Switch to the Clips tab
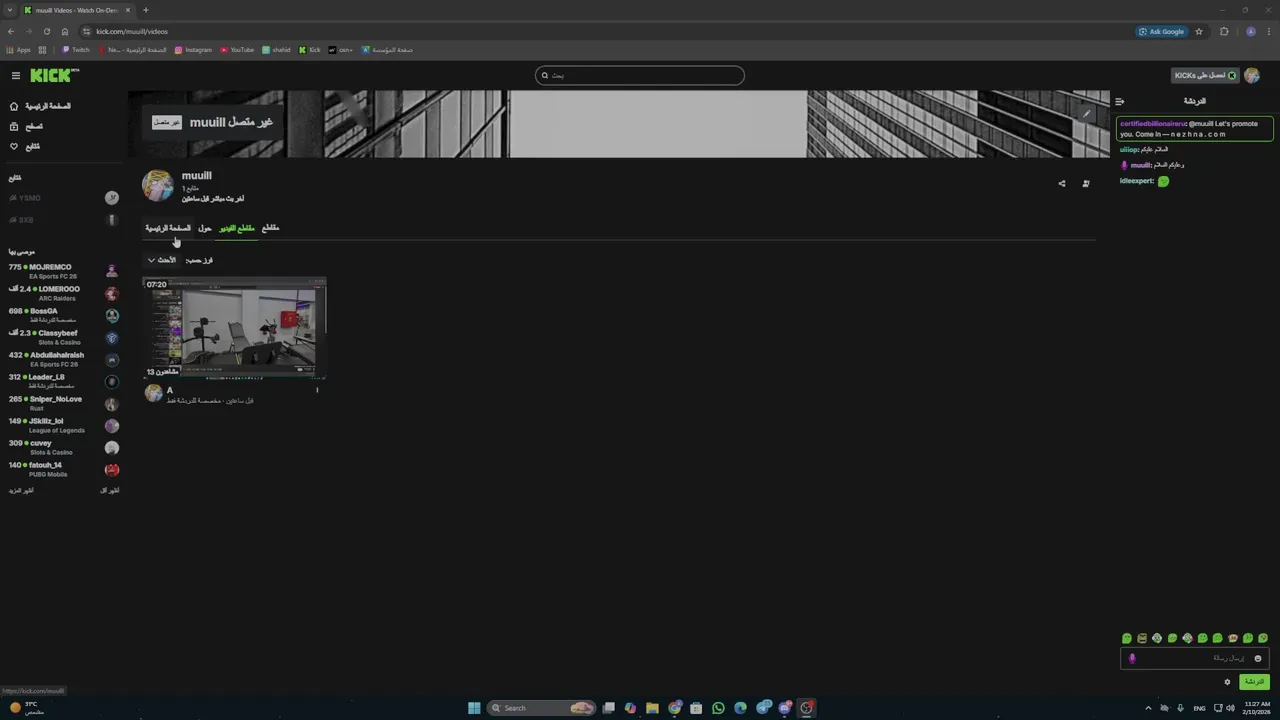1280x720 pixels. click(x=270, y=228)
